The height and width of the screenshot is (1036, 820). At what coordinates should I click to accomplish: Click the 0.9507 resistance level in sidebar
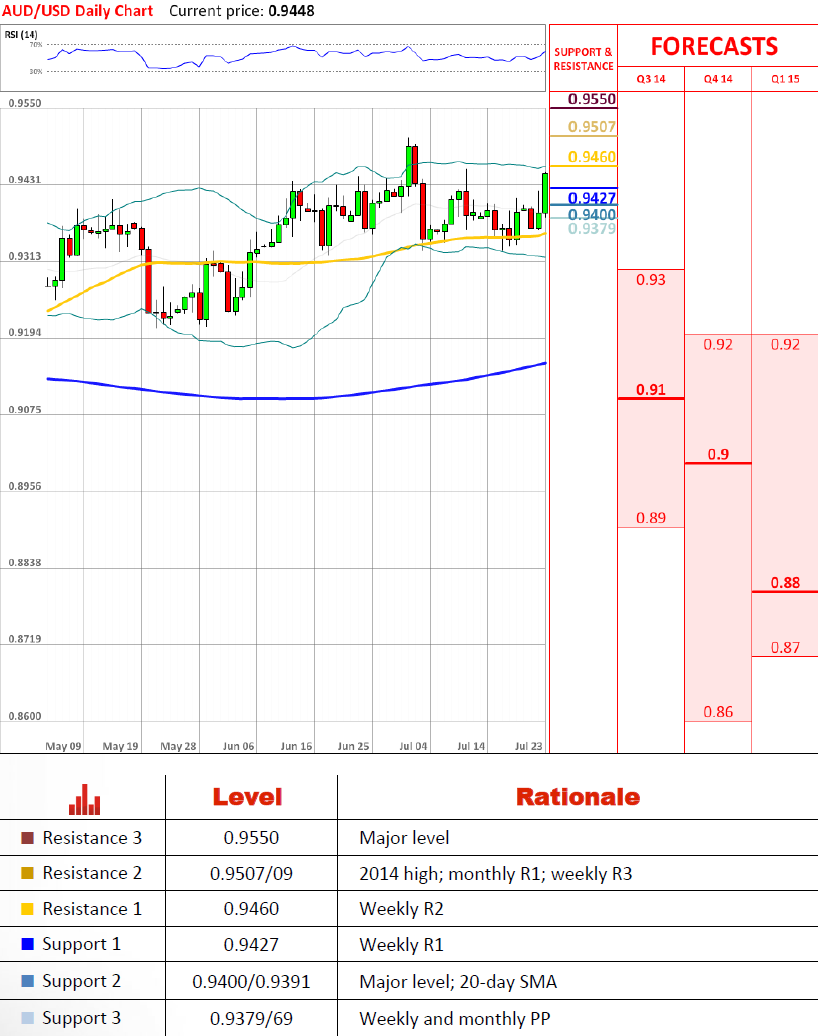591,126
